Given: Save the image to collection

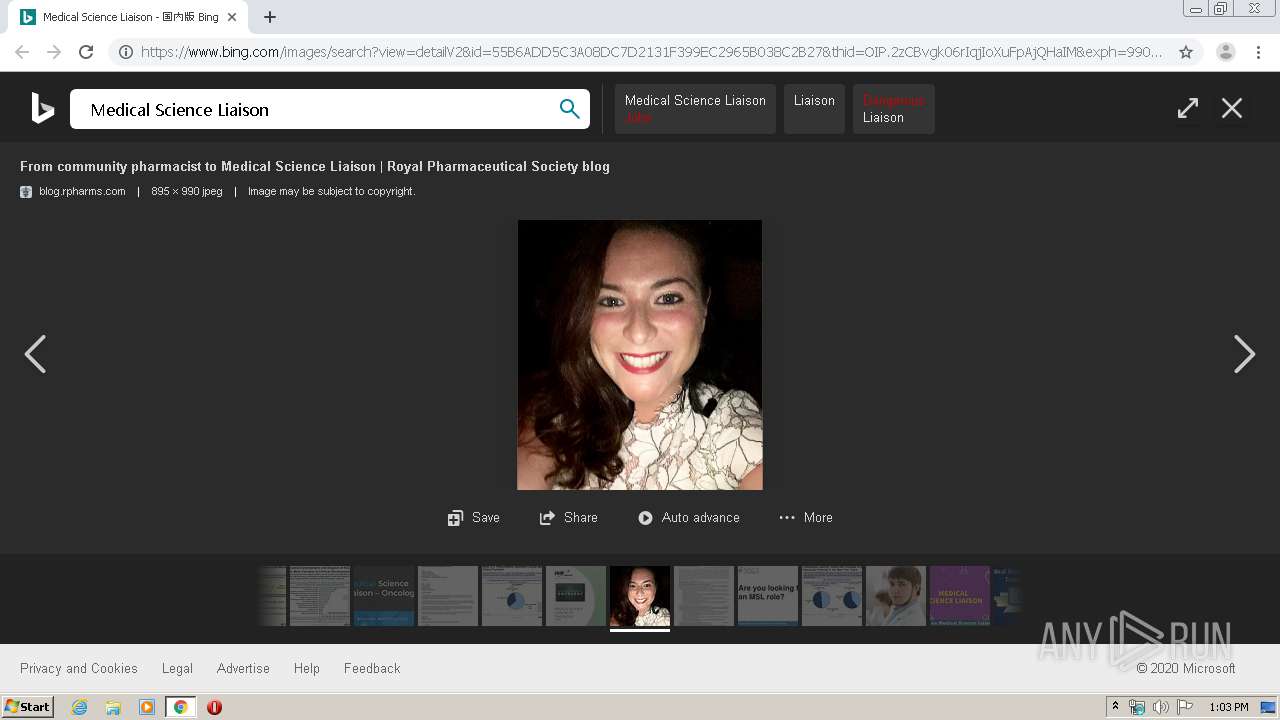Looking at the screenshot, I should [473, 517].
